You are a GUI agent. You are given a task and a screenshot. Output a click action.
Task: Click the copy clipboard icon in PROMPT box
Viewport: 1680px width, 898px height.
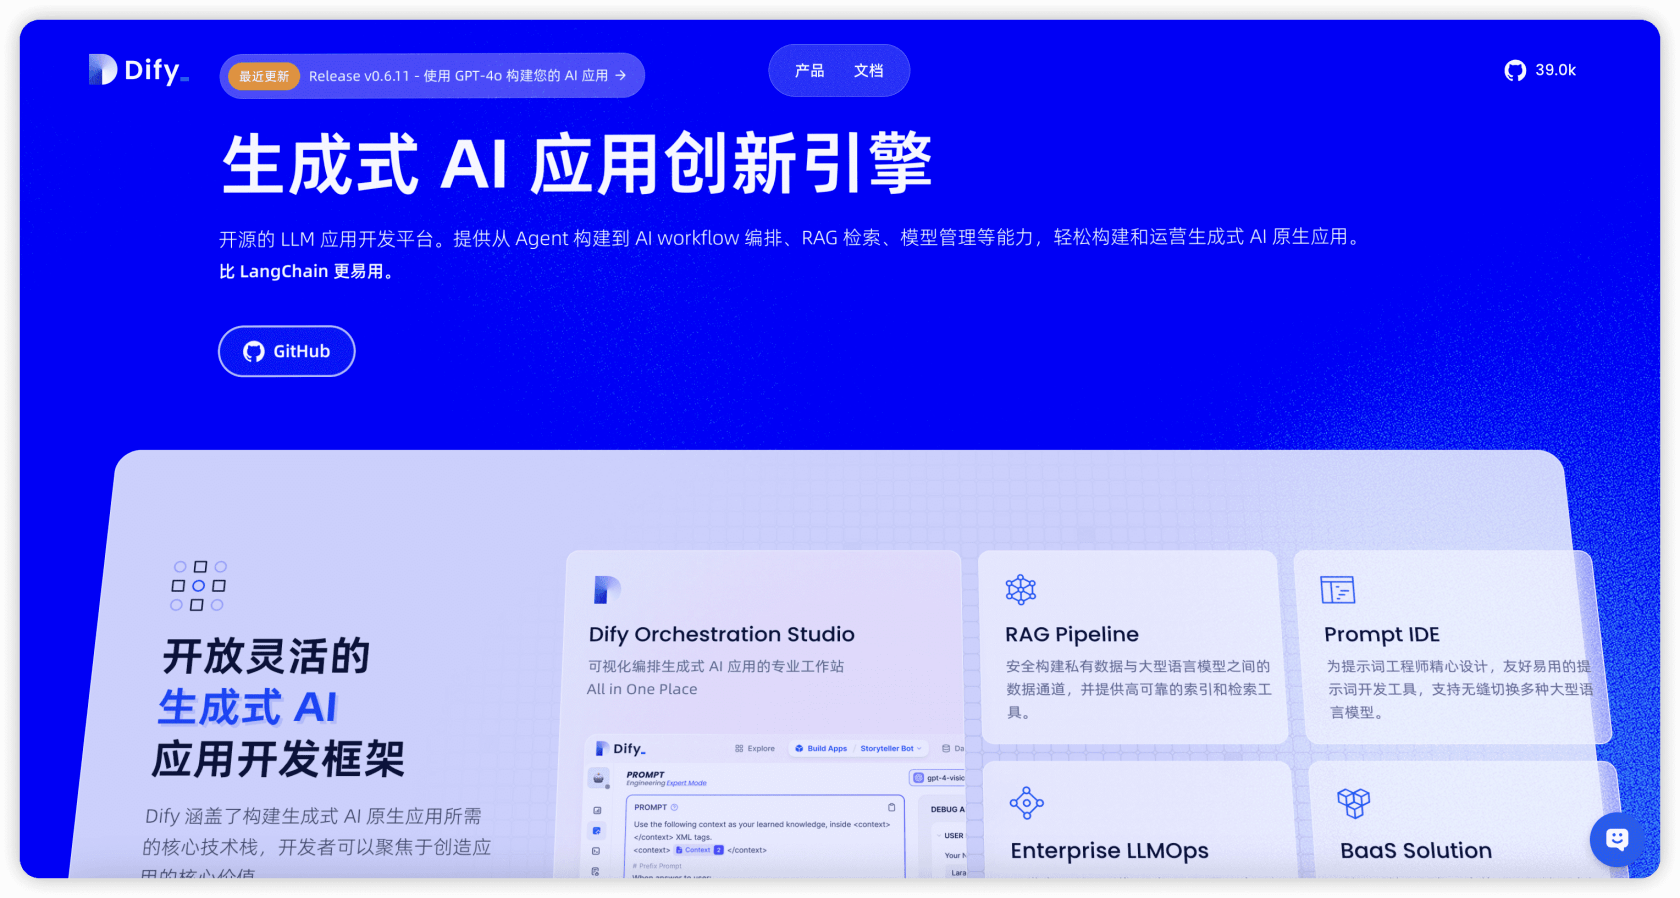891,807
